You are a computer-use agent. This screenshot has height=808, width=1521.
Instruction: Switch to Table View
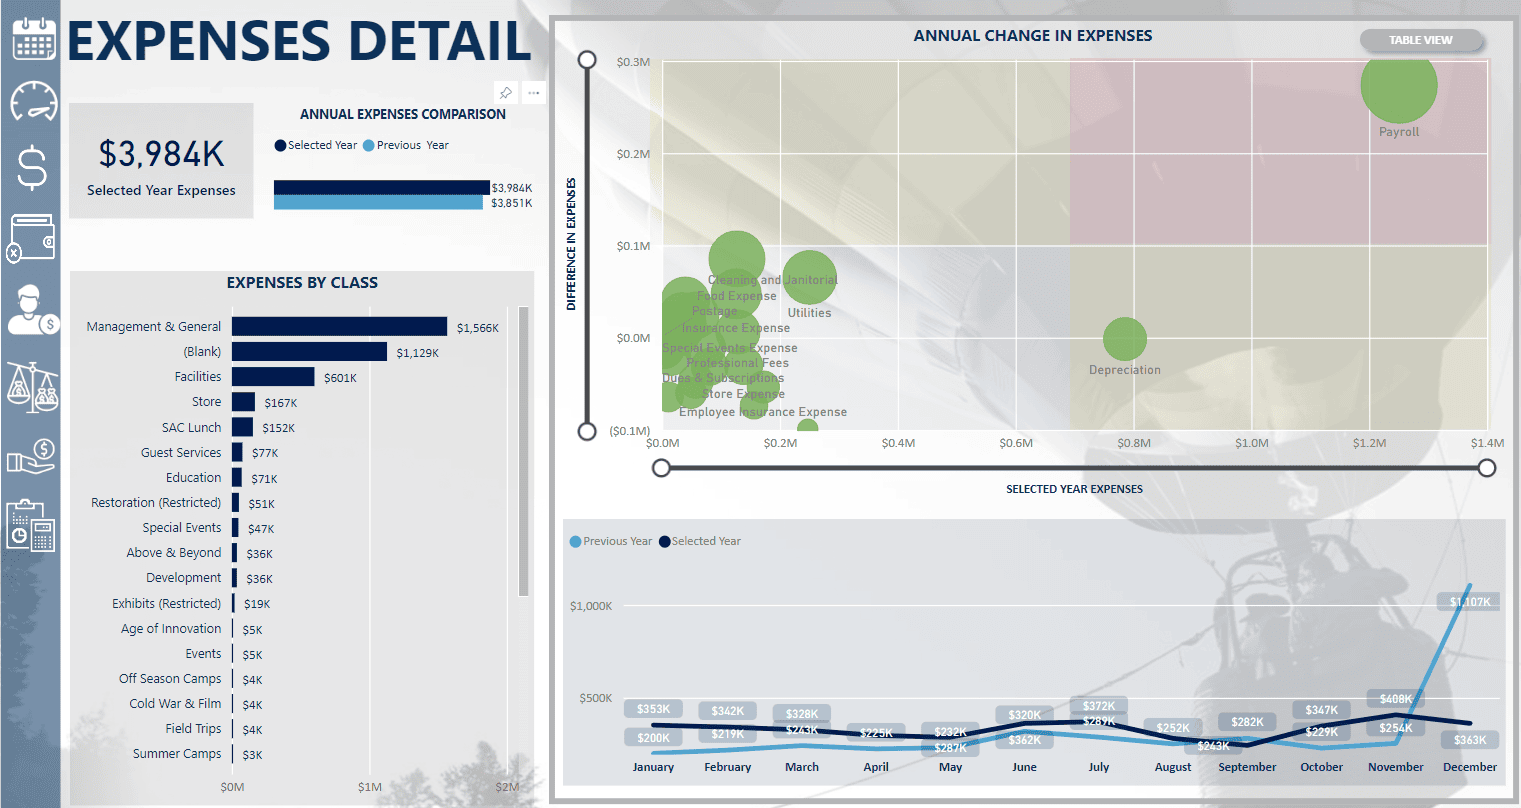point(1420,40)
